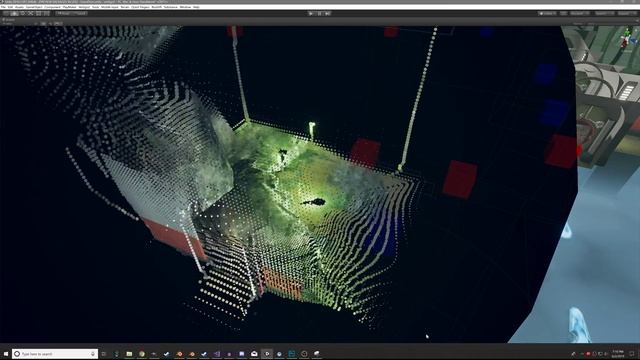Select the Rect transform tool
This screenshot has width=640, height=360.
(x=39, y=13)
